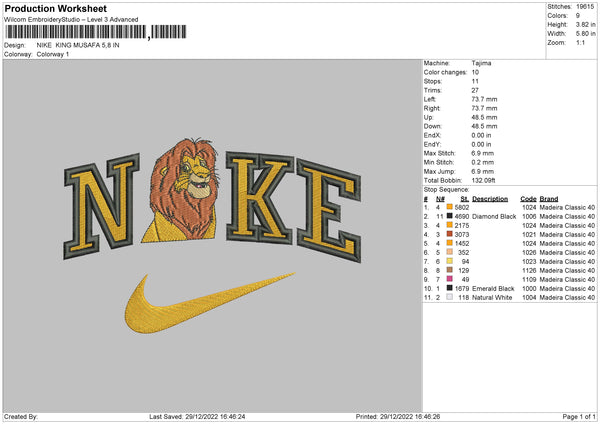This screenshot has width=600, height=424.
Task: Select the embroidered letter E in preview
Action: tap(329, 210)
